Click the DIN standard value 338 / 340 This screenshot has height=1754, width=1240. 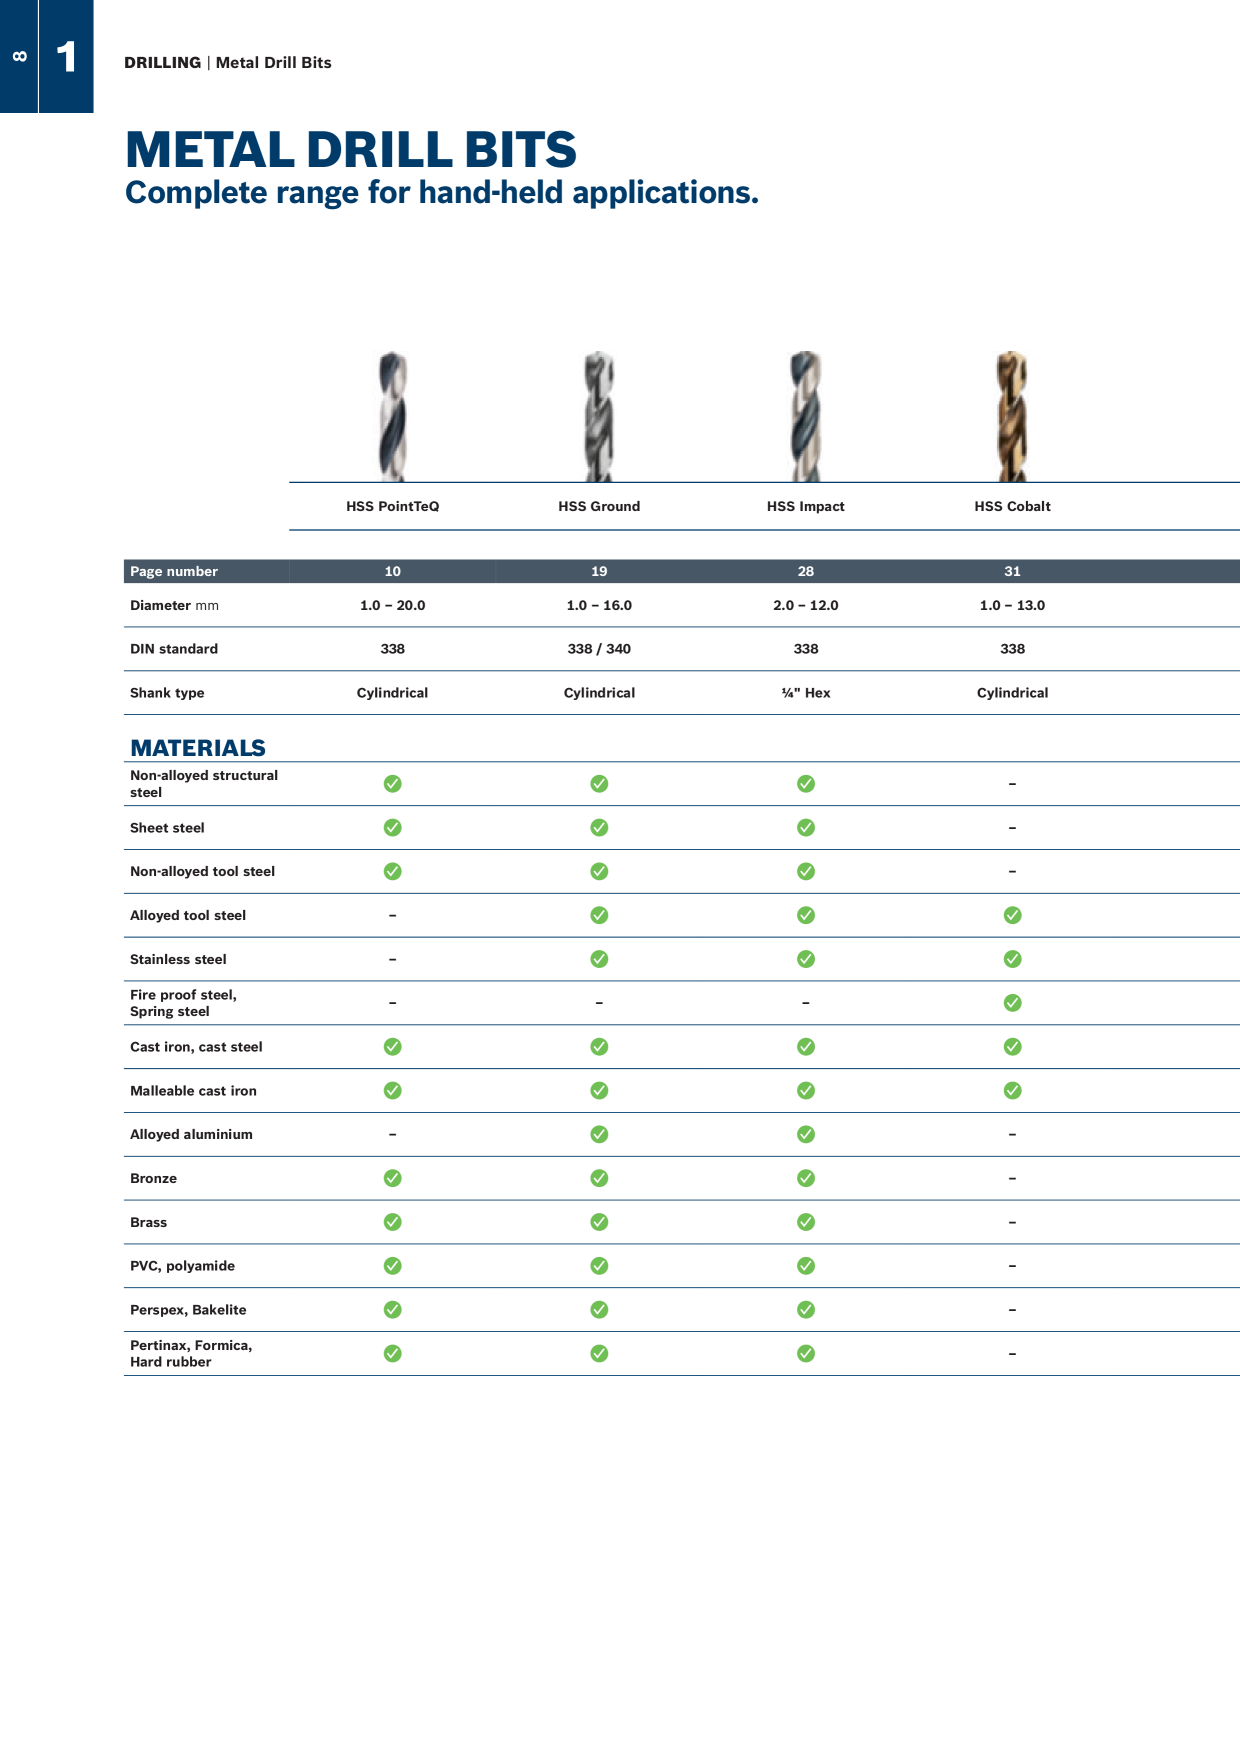599,649
